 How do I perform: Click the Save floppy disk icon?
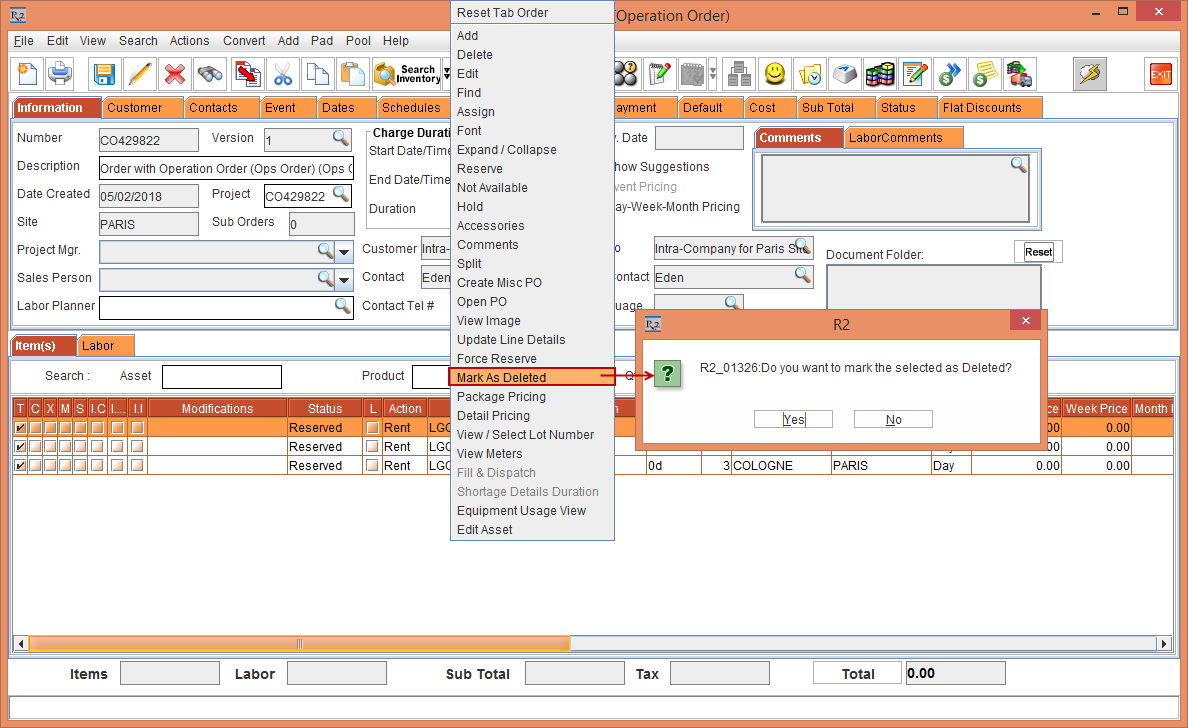pos(104,74)
